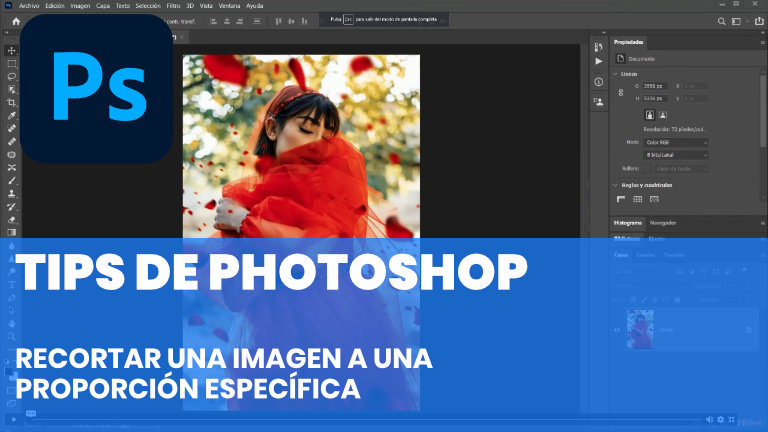Screen dimensions: 768x432
Task: Toggle grid in Reglas y cuadrículas
Action: point(637,199)
